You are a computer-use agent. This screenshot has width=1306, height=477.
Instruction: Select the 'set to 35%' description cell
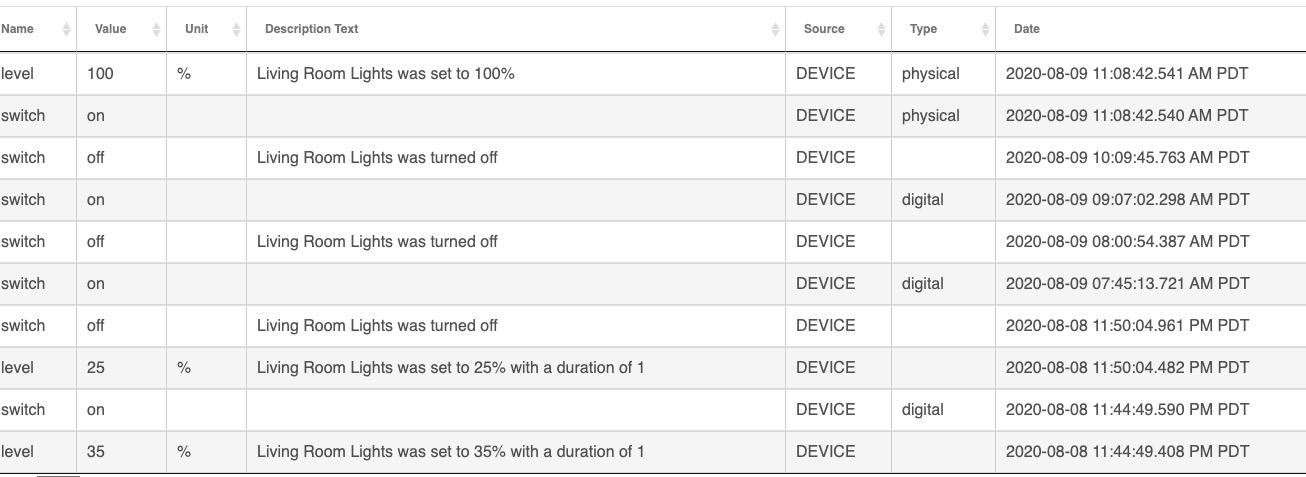tap(516, 452)
